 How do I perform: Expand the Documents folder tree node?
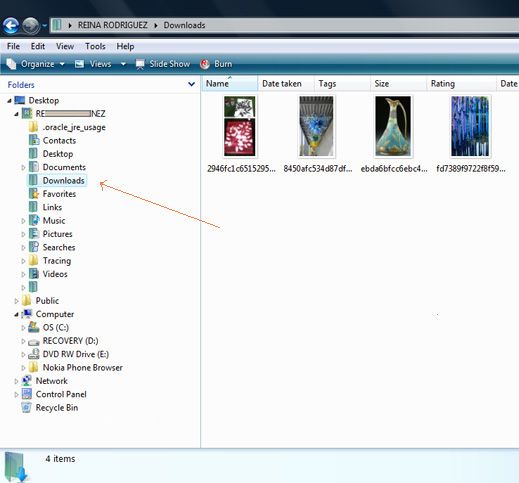[23, 167]
